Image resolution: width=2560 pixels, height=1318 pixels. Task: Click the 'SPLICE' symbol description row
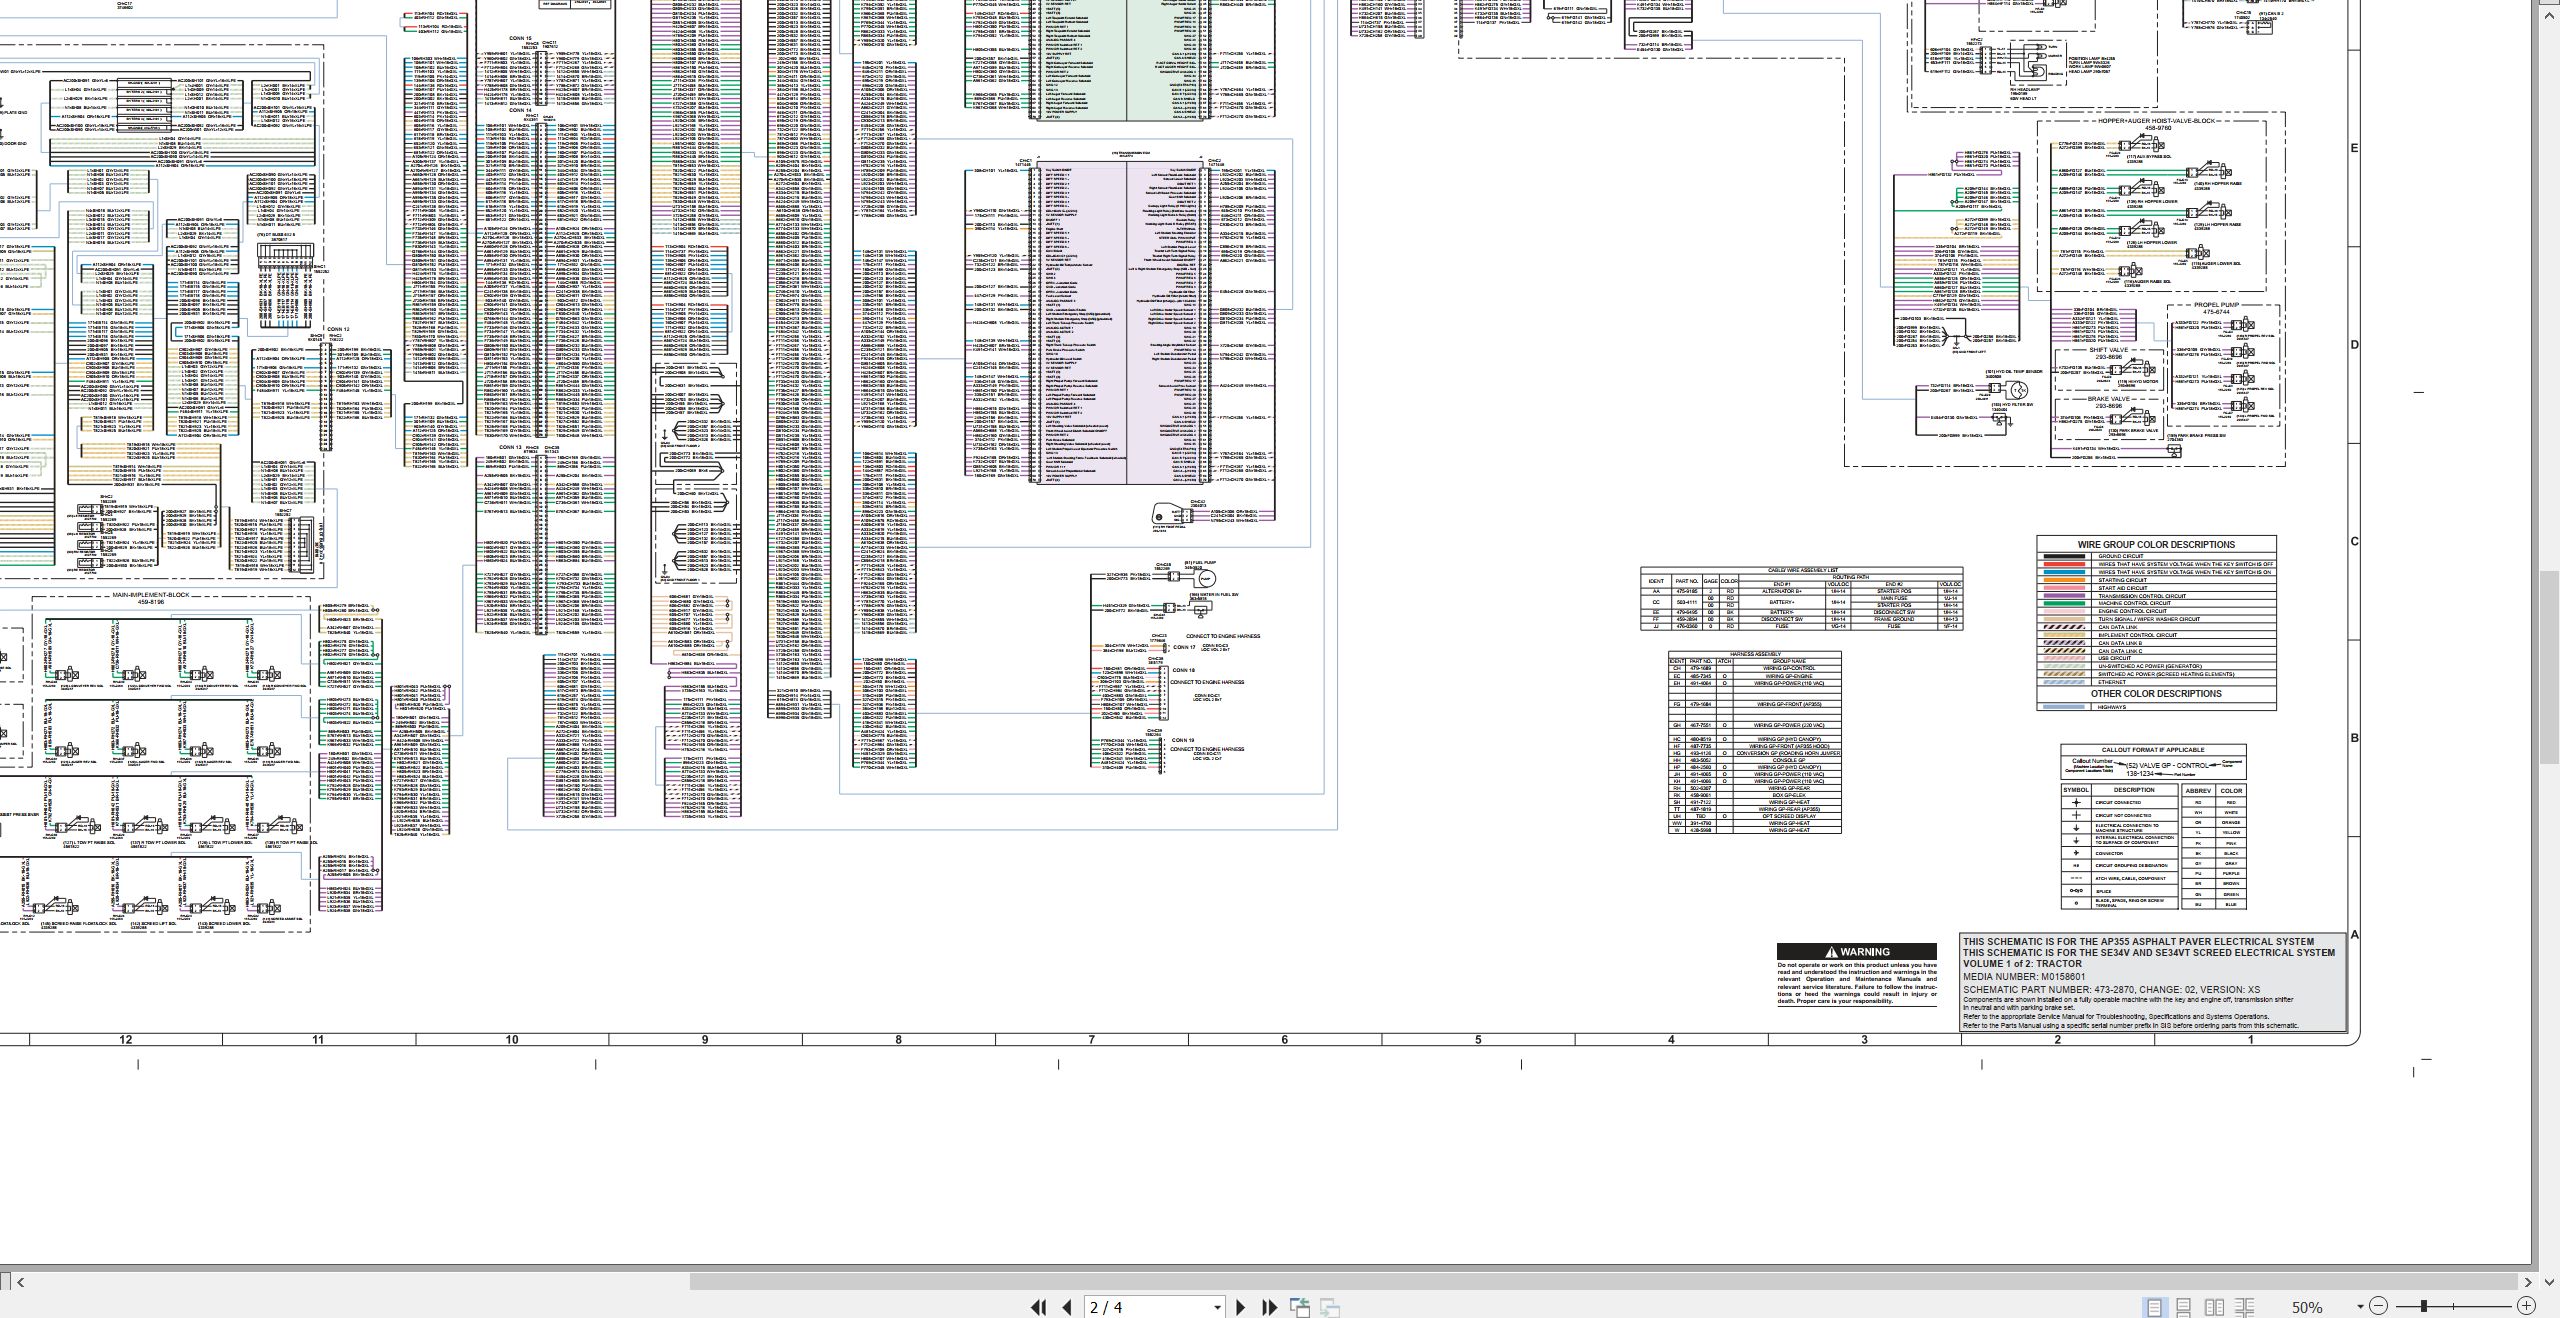(x=2119, y=891)
